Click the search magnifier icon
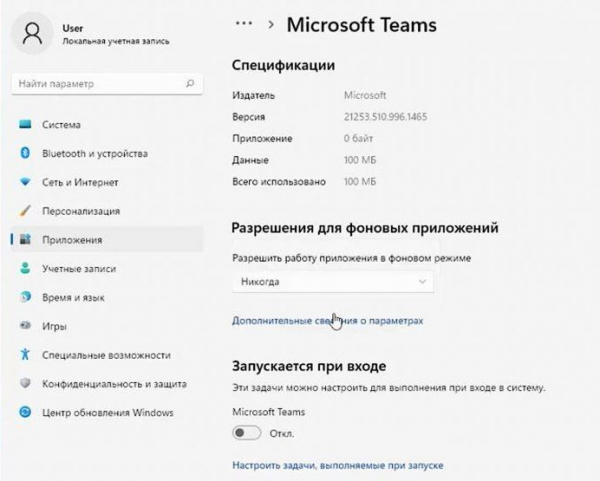 tap(190, 83)
